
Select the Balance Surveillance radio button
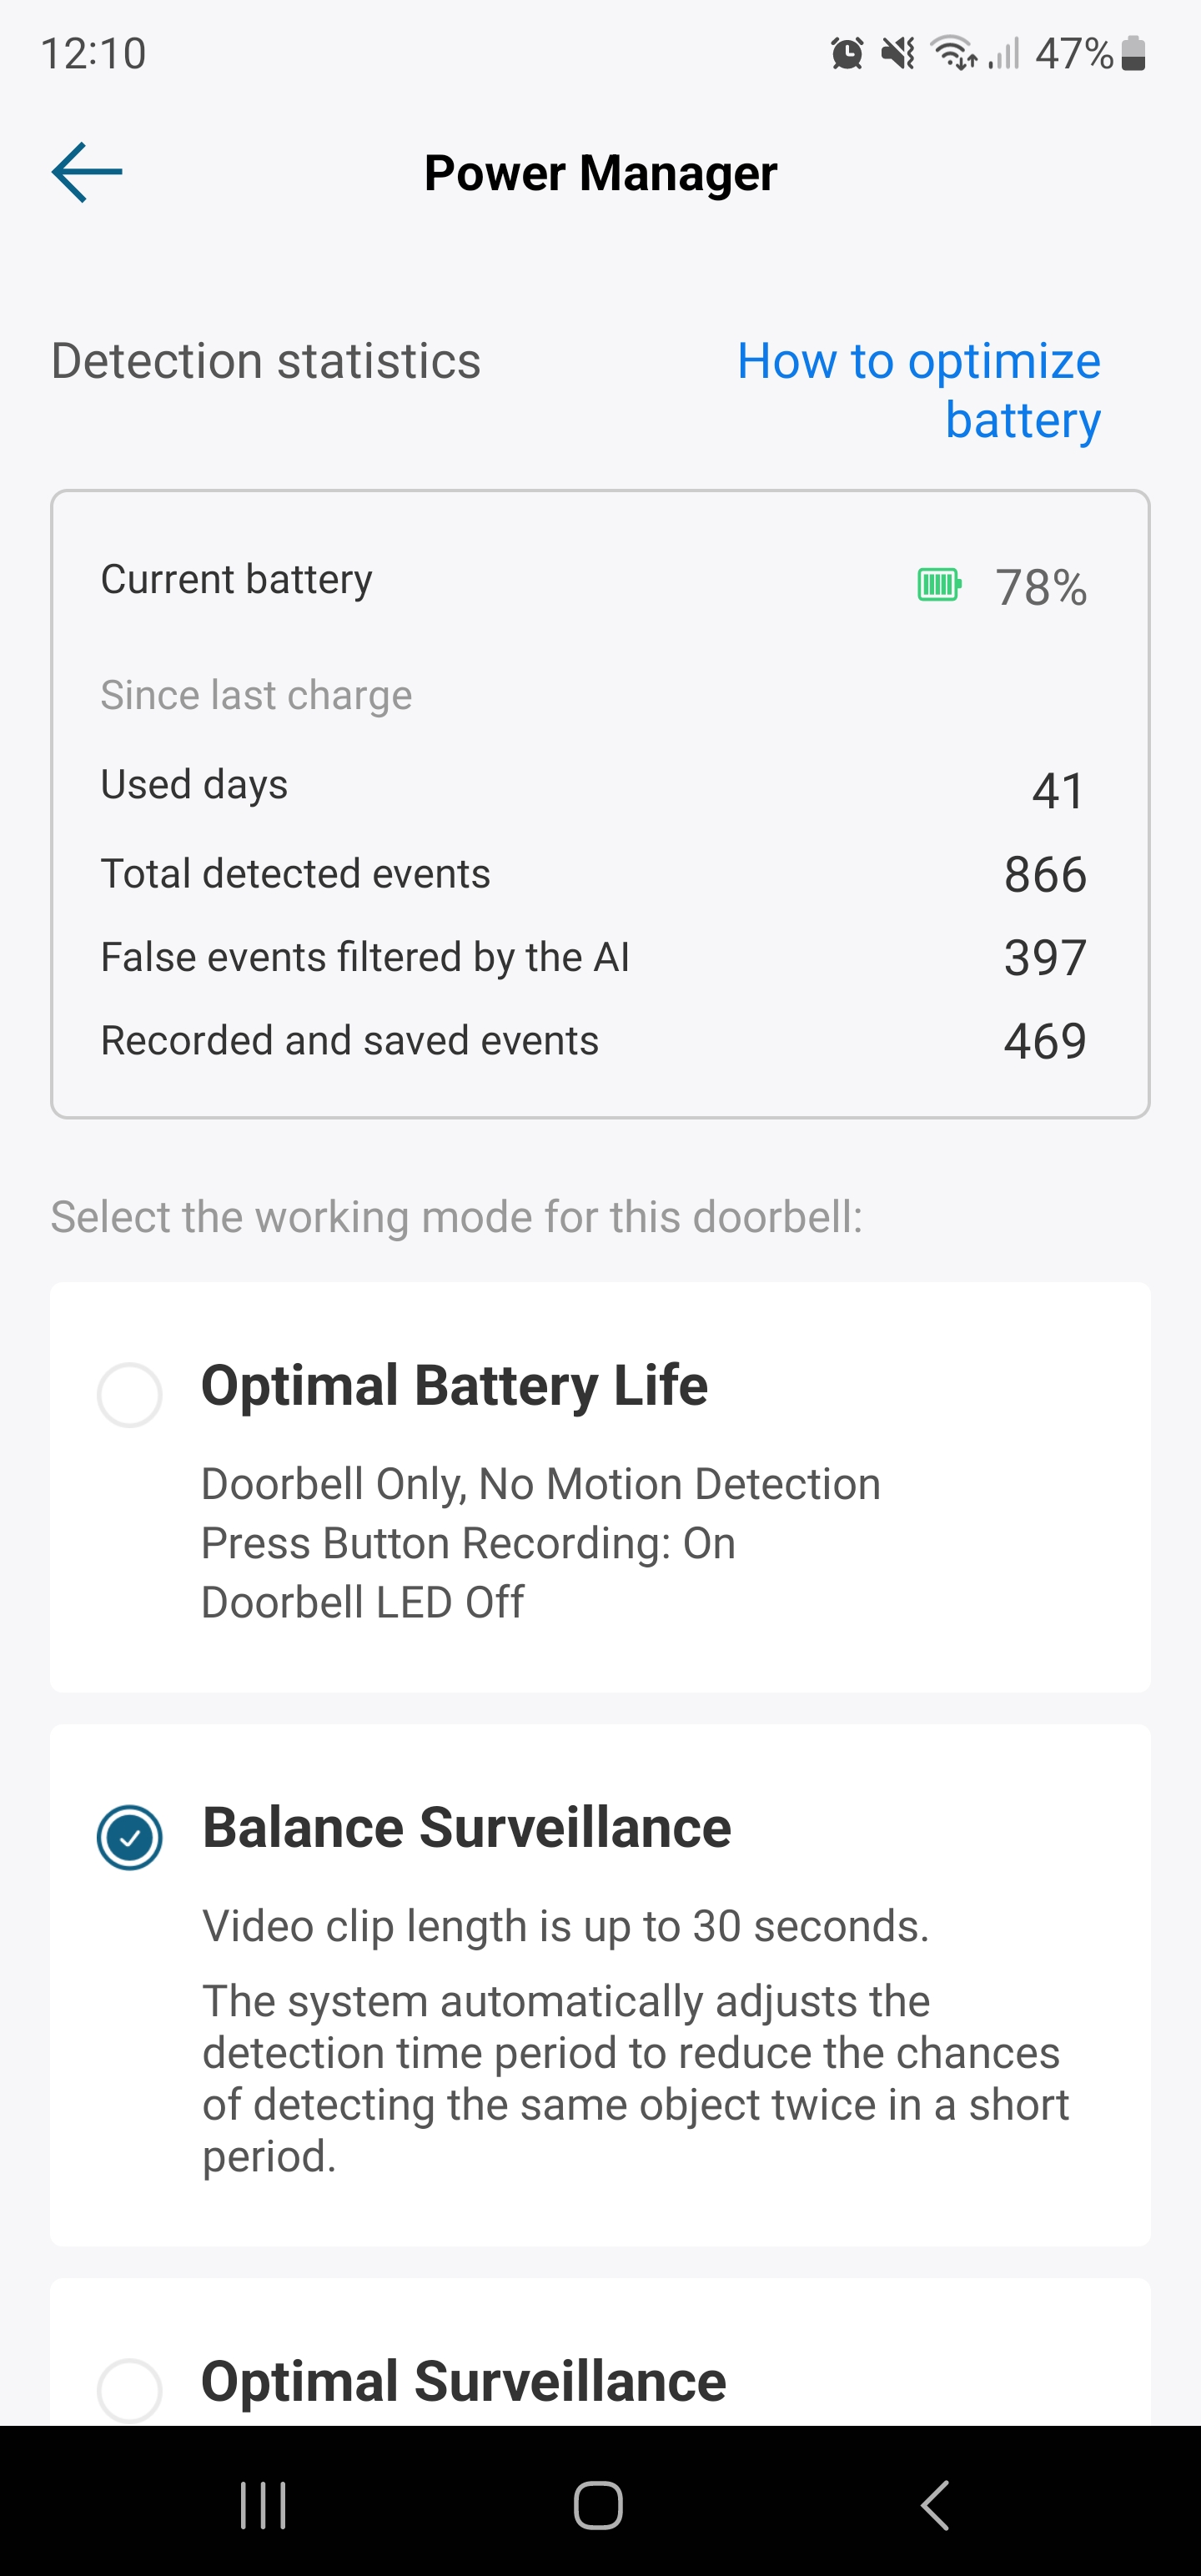pyautogui.click(x=129, y=1837)
